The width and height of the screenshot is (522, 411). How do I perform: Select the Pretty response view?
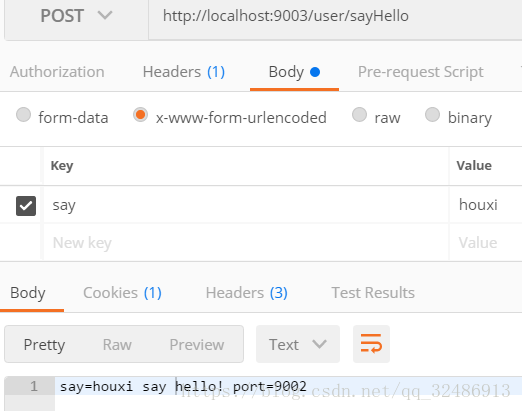(44, 345)
